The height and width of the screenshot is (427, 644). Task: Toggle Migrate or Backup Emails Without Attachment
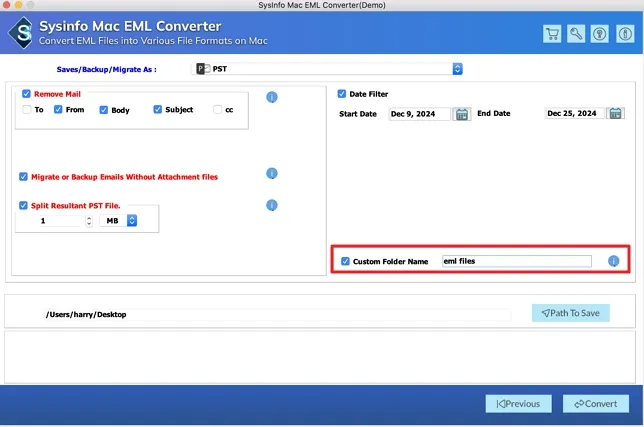23,177
